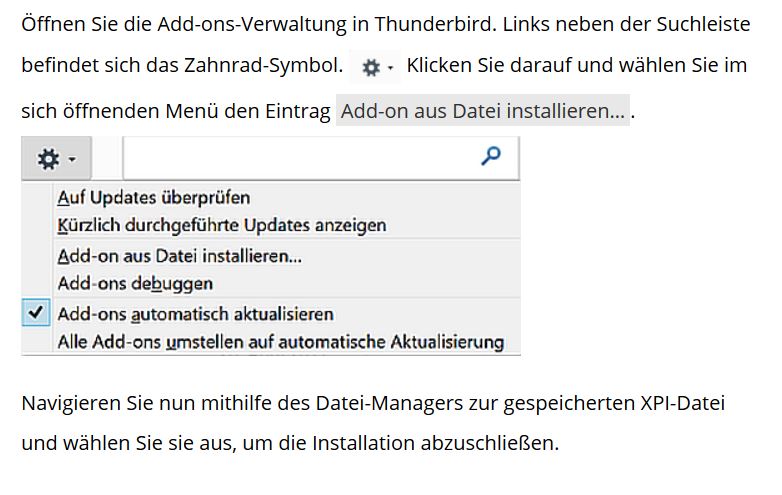Click the small arrow beside the inline gear
This screenshot has height=495, width=782.
pos(390,69)
